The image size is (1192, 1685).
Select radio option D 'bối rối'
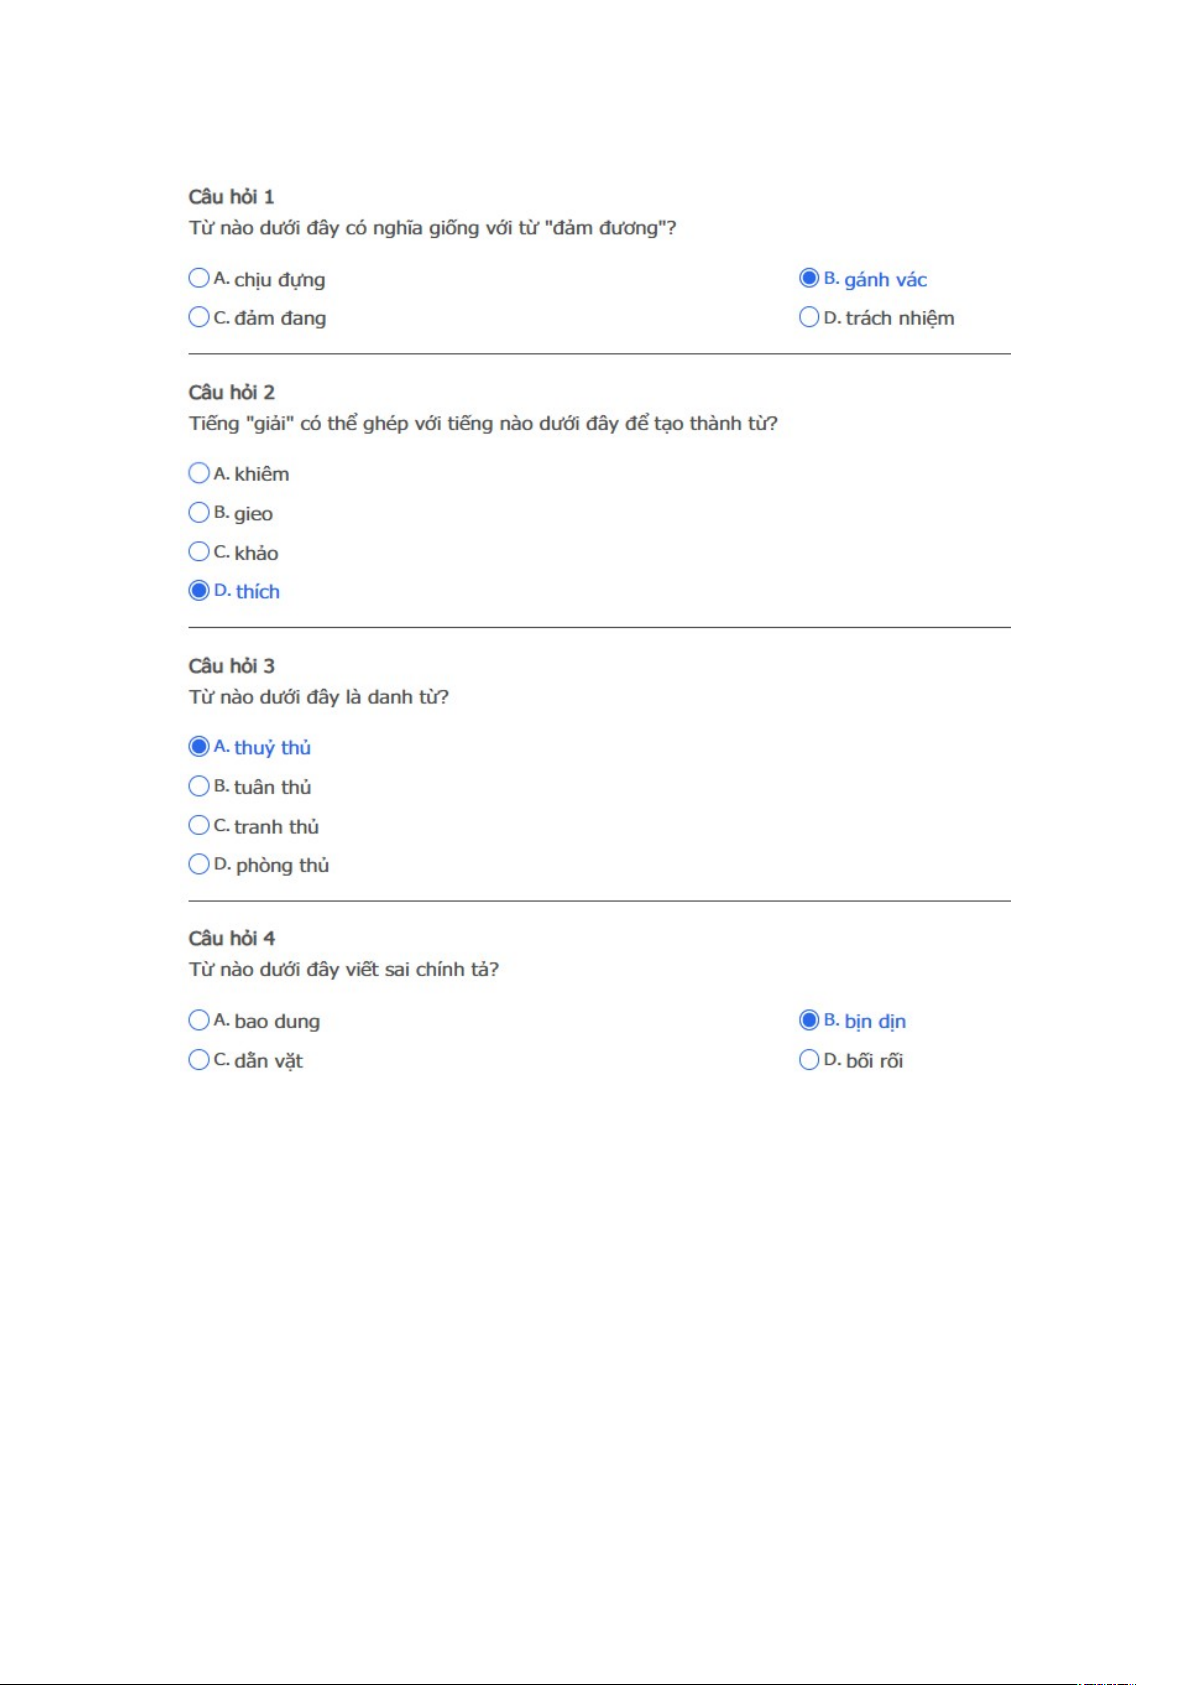coord(809,1059)
